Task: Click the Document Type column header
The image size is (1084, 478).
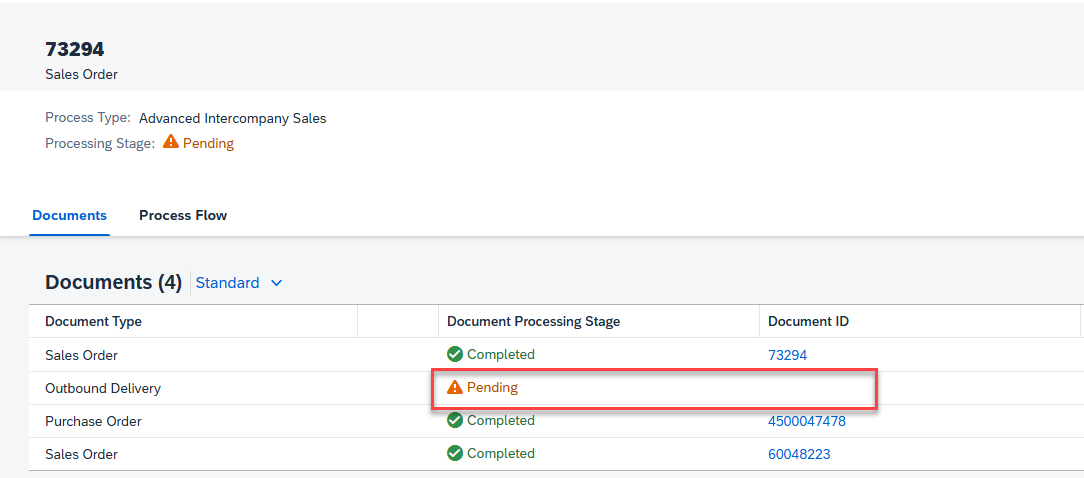Action: pos(93,322)
